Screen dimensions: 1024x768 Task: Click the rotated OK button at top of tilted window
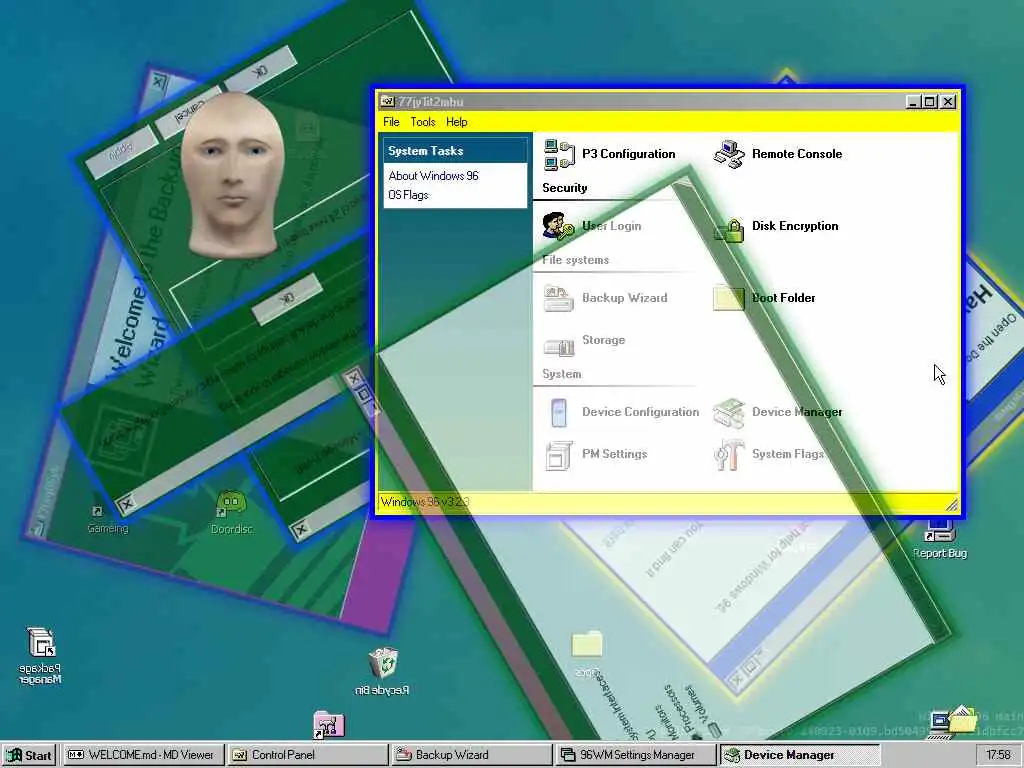[x=260, y=71]
